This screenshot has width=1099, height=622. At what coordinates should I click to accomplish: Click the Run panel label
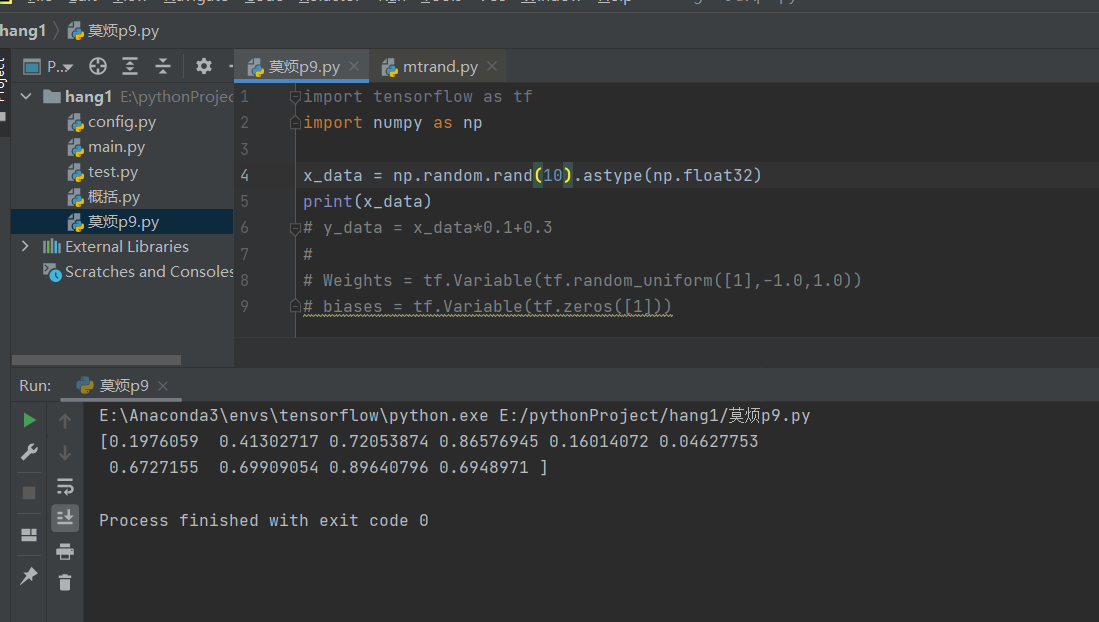35,386
